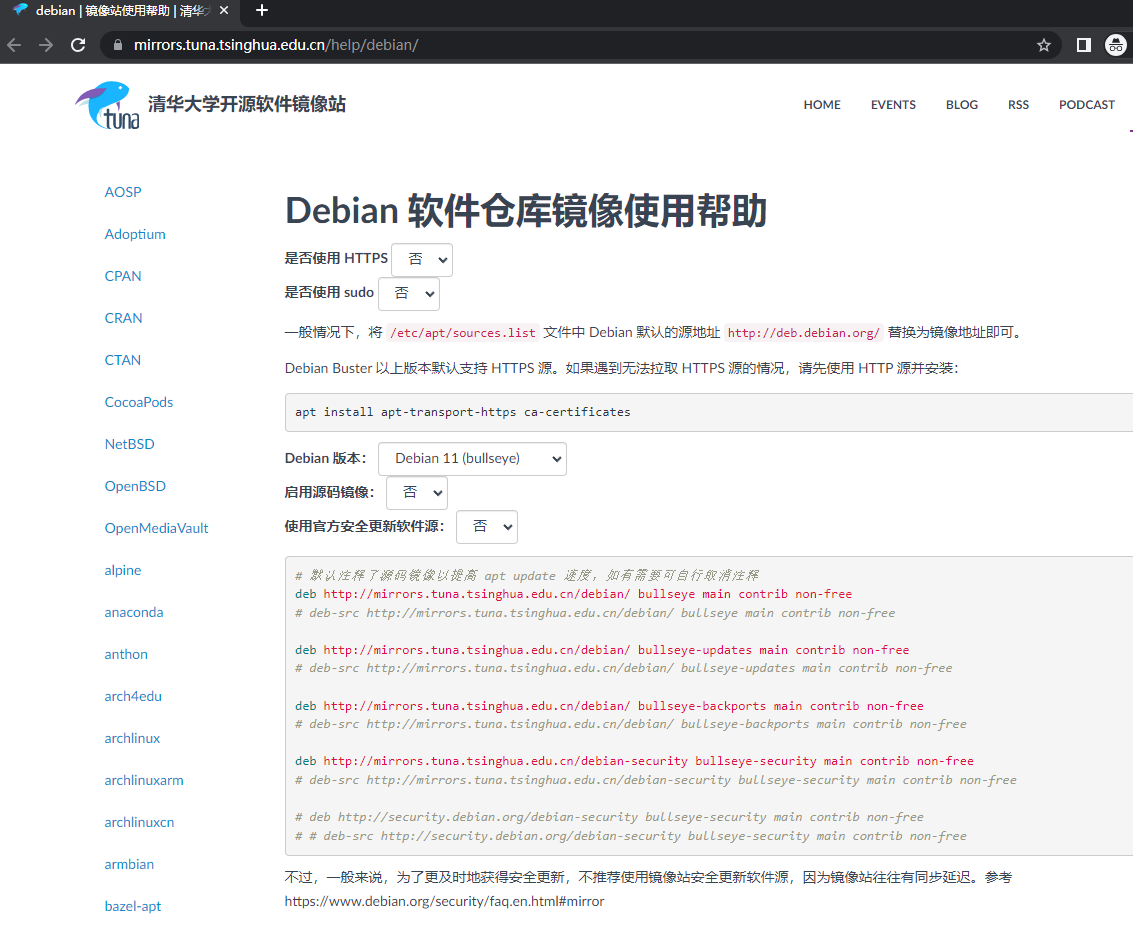
Task: Open the 使用官方安全更新软件源 dropdown
Action: point(487,527)
